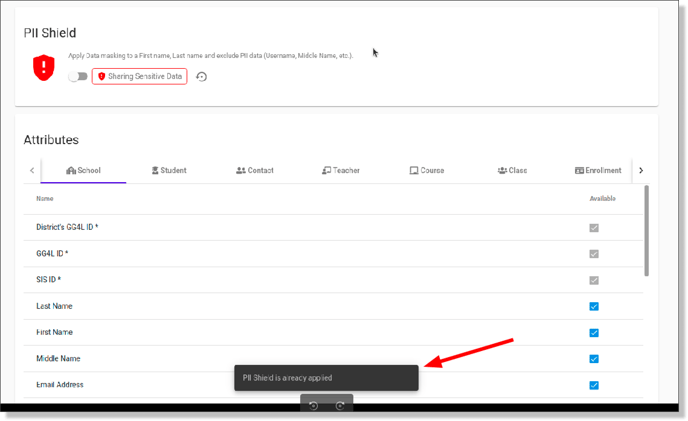The image size is (688, 421).
Task: Expand tabs with the right chevron arrow
Action: [x=641, y=170]
